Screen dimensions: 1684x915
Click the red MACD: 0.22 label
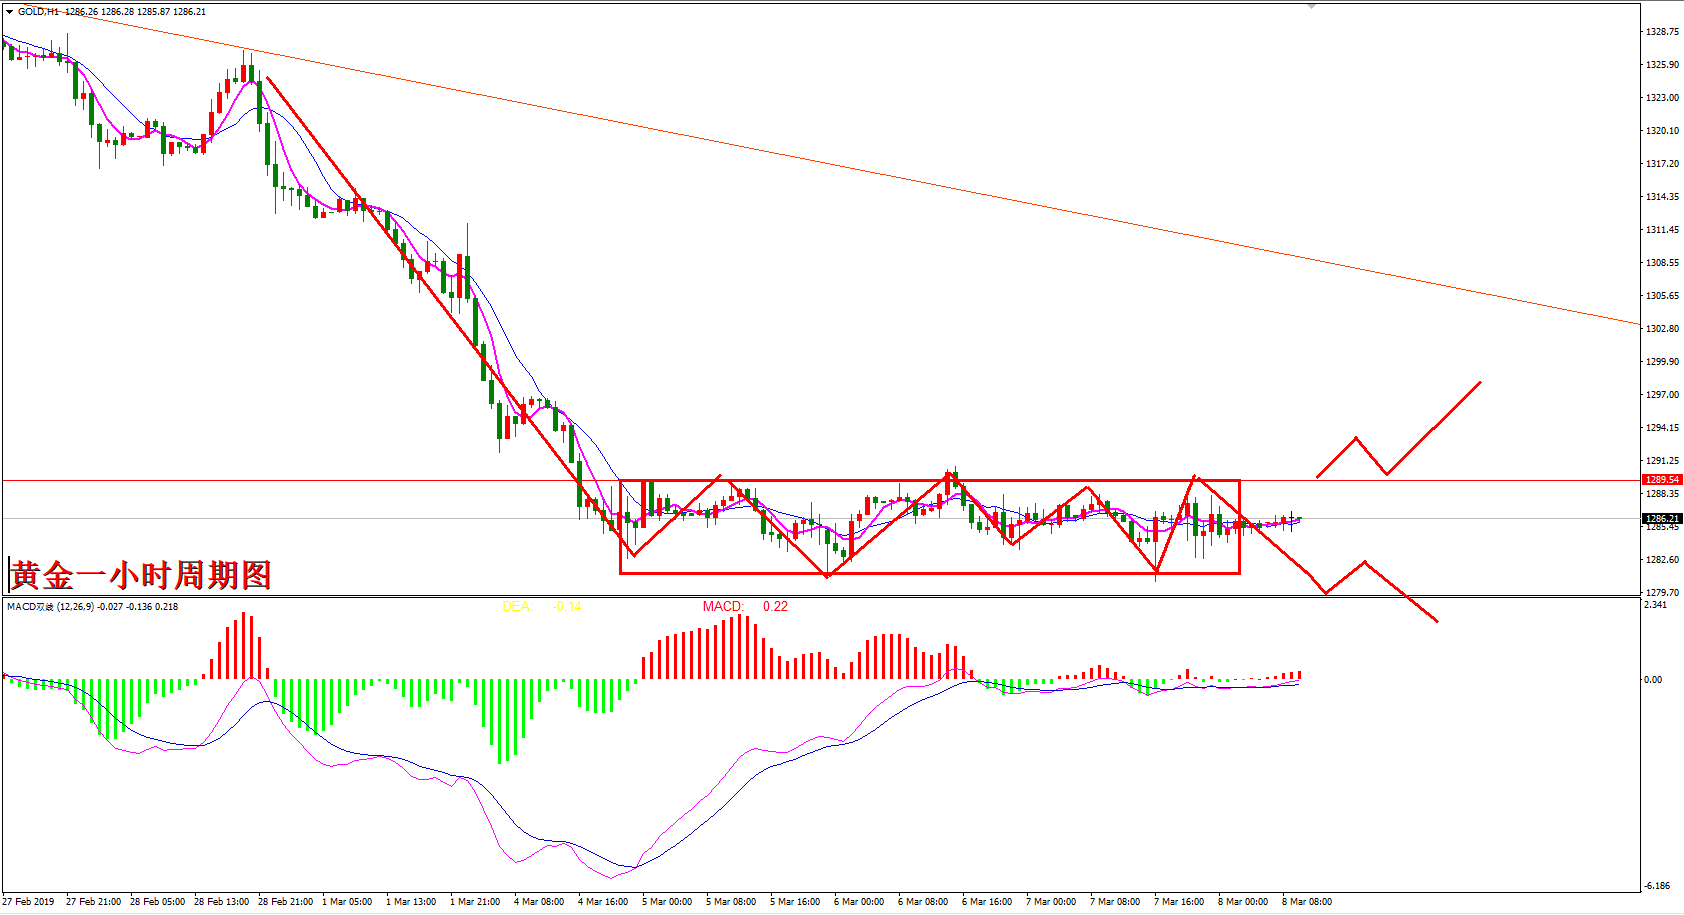click(x=745, y=607)
